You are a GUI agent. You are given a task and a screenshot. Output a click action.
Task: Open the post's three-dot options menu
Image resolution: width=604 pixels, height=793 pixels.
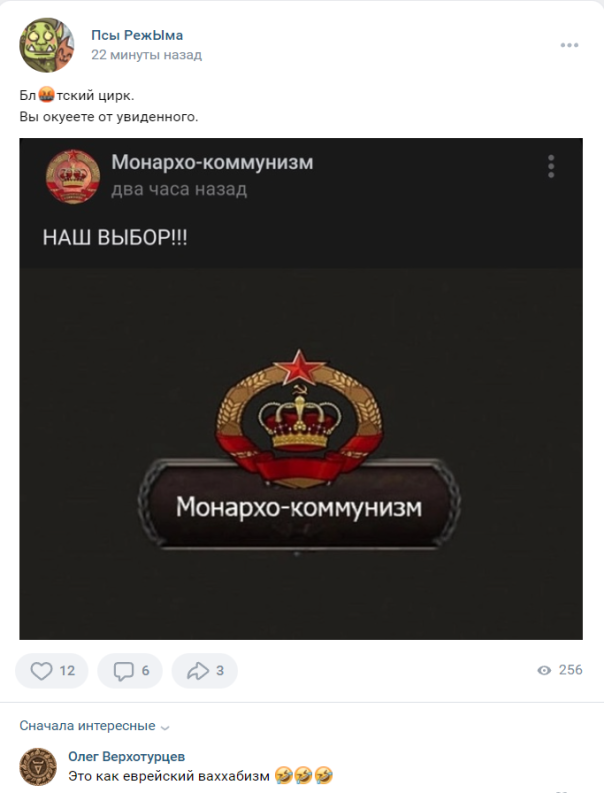point(569,45)
